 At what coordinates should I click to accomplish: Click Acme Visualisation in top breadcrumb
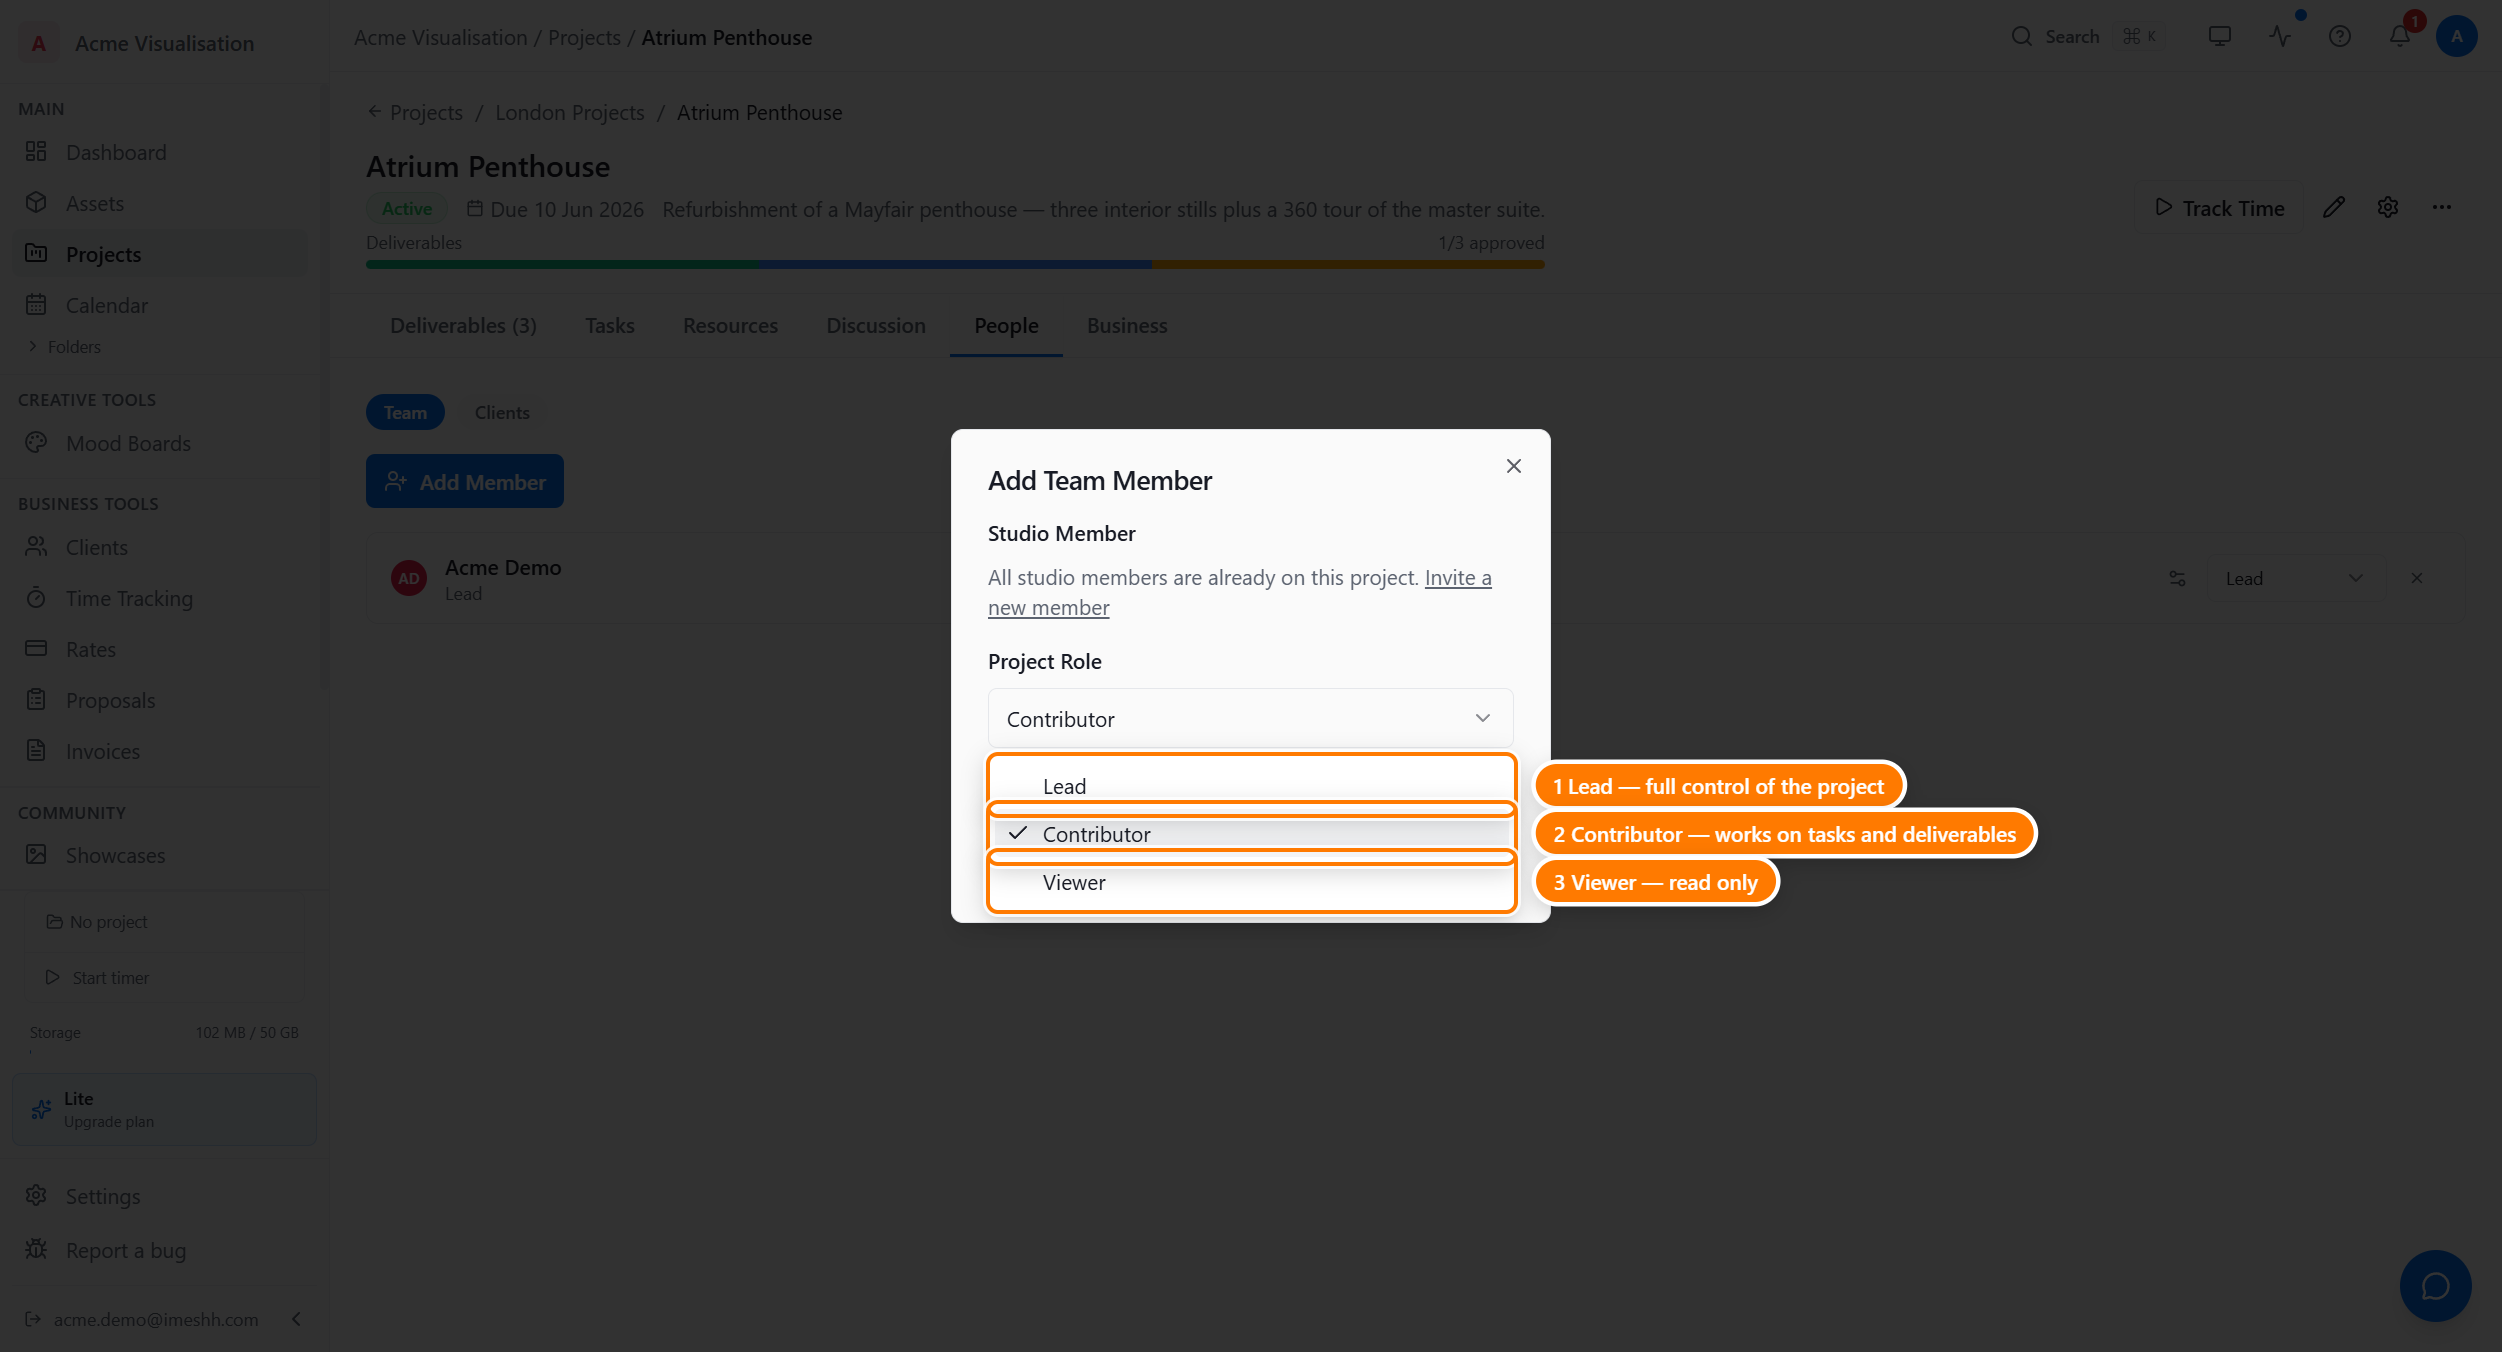(440, 37)
